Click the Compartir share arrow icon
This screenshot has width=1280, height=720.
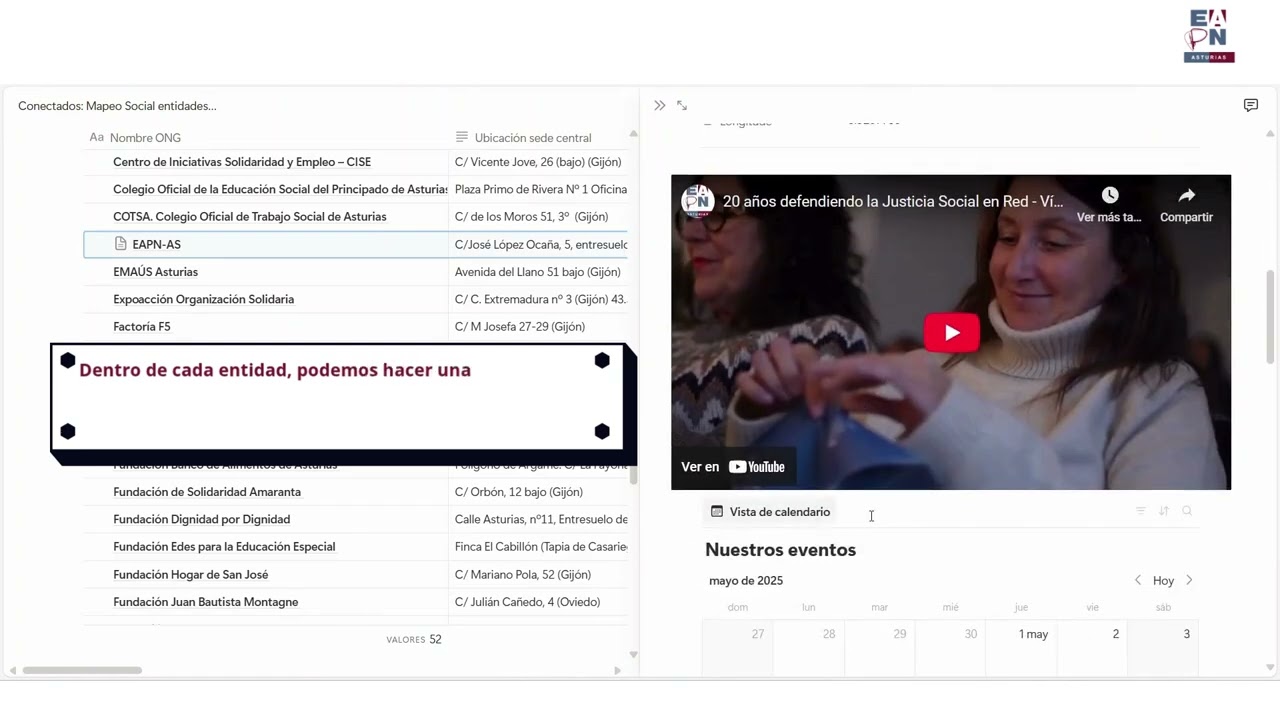[1186, 196]
